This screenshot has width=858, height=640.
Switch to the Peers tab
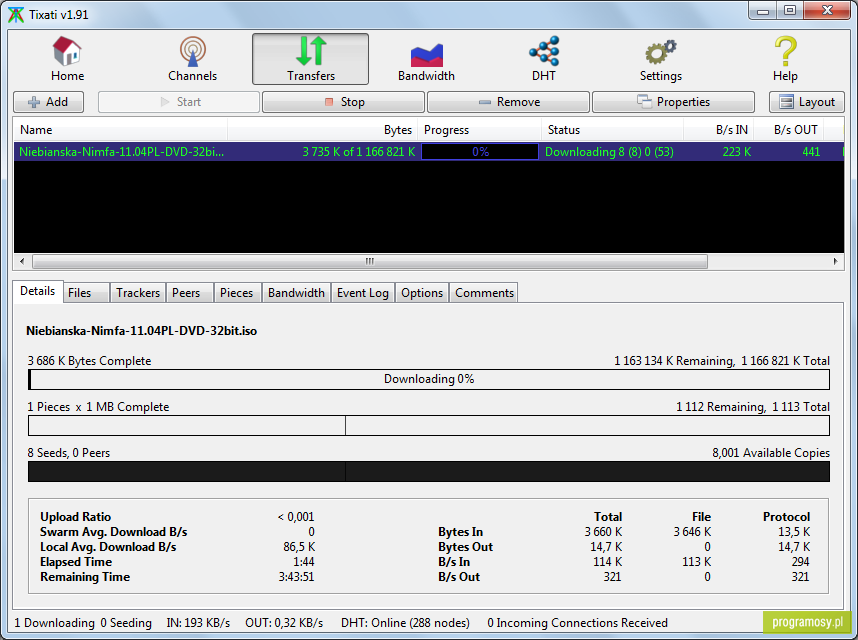tap(189, 293)
